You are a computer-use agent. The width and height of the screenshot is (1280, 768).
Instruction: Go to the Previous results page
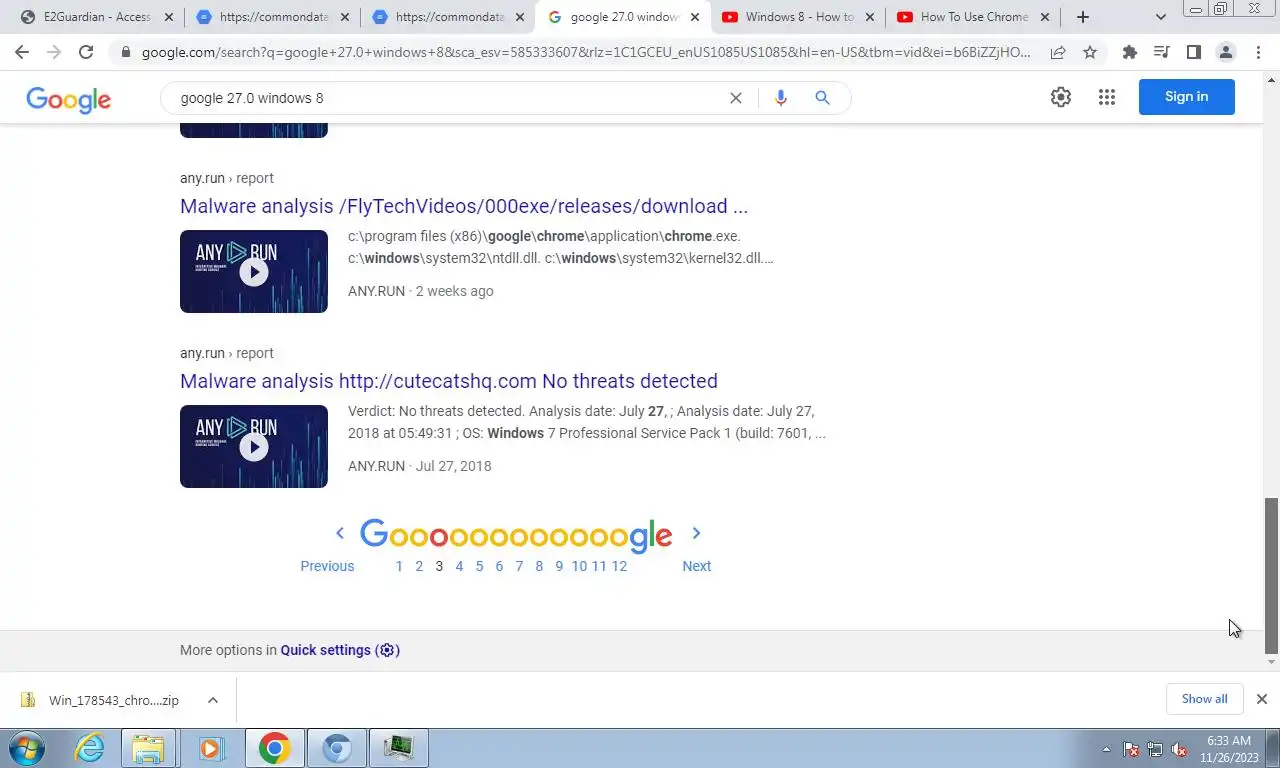(x=327, y=566)
